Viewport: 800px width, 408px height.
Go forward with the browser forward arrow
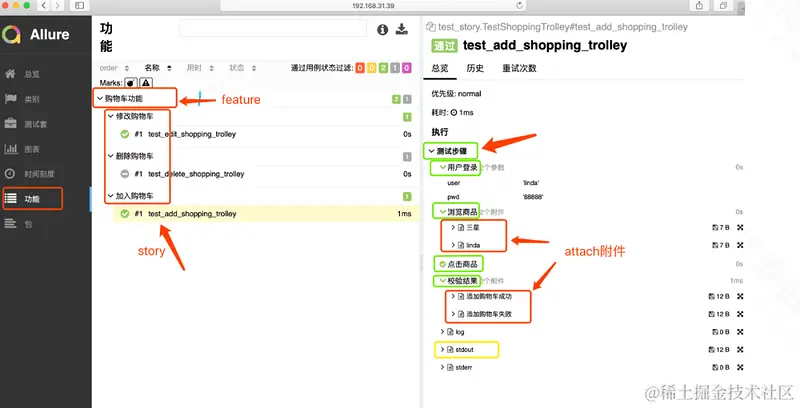pos(57,5)
